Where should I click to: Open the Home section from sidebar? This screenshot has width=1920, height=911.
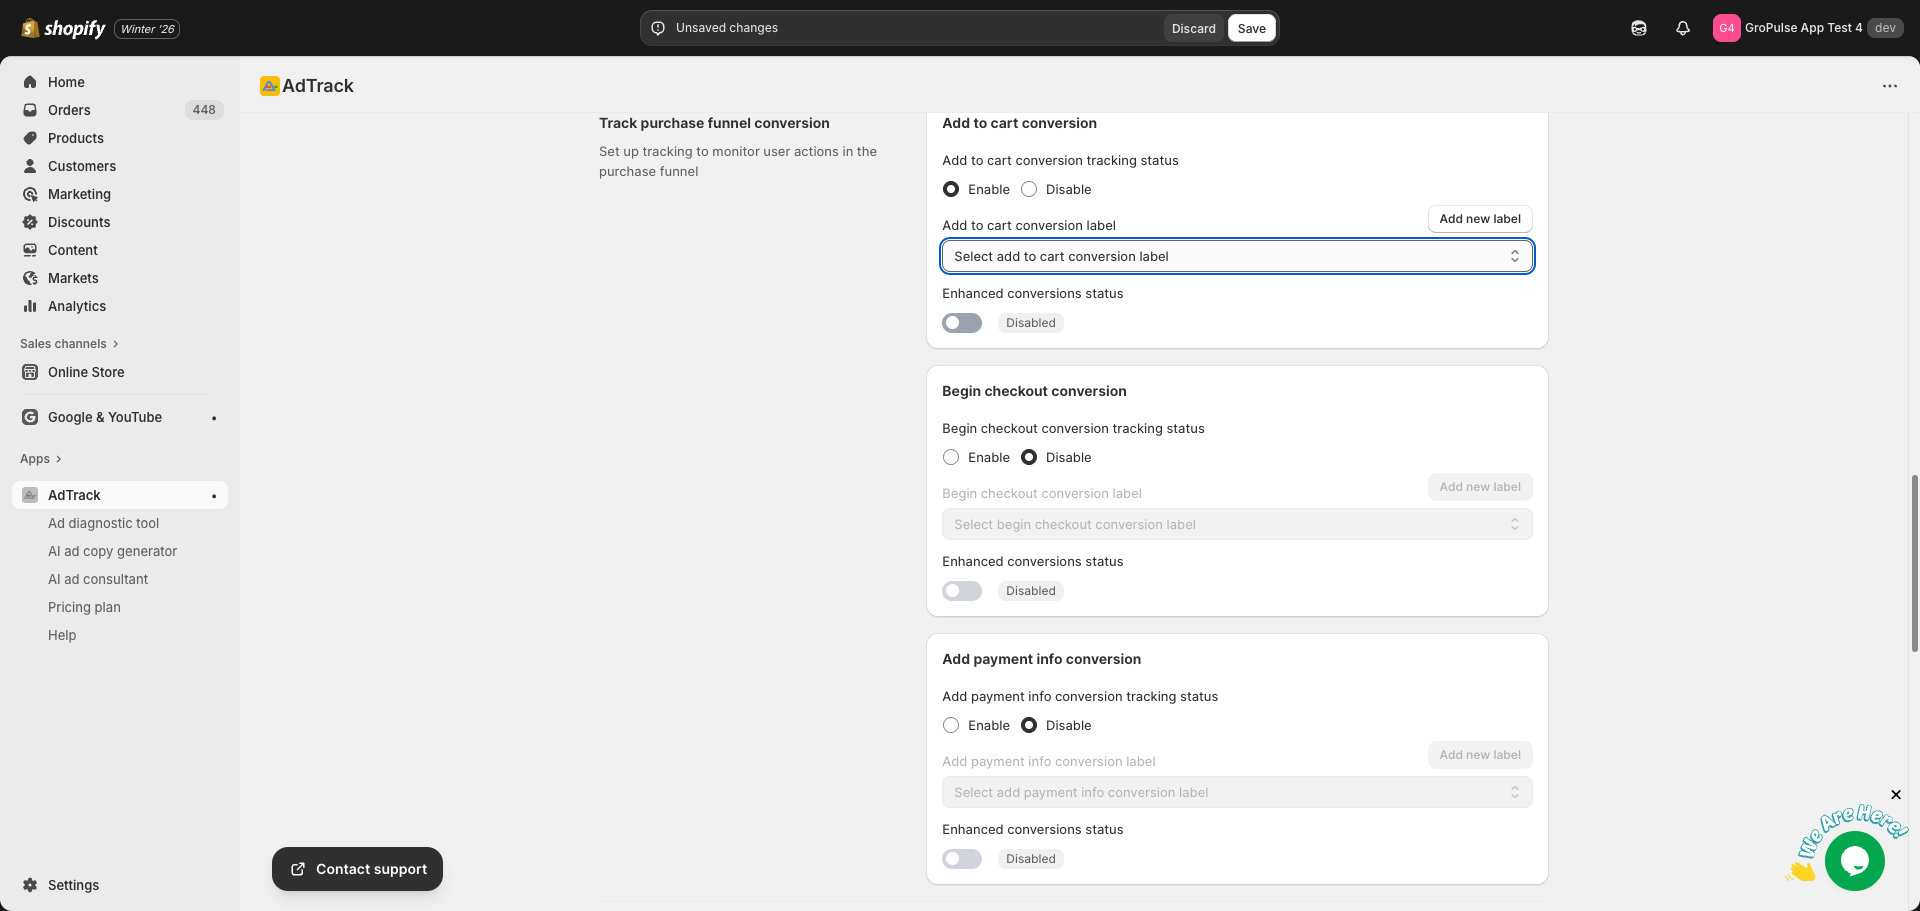point(66,82)
